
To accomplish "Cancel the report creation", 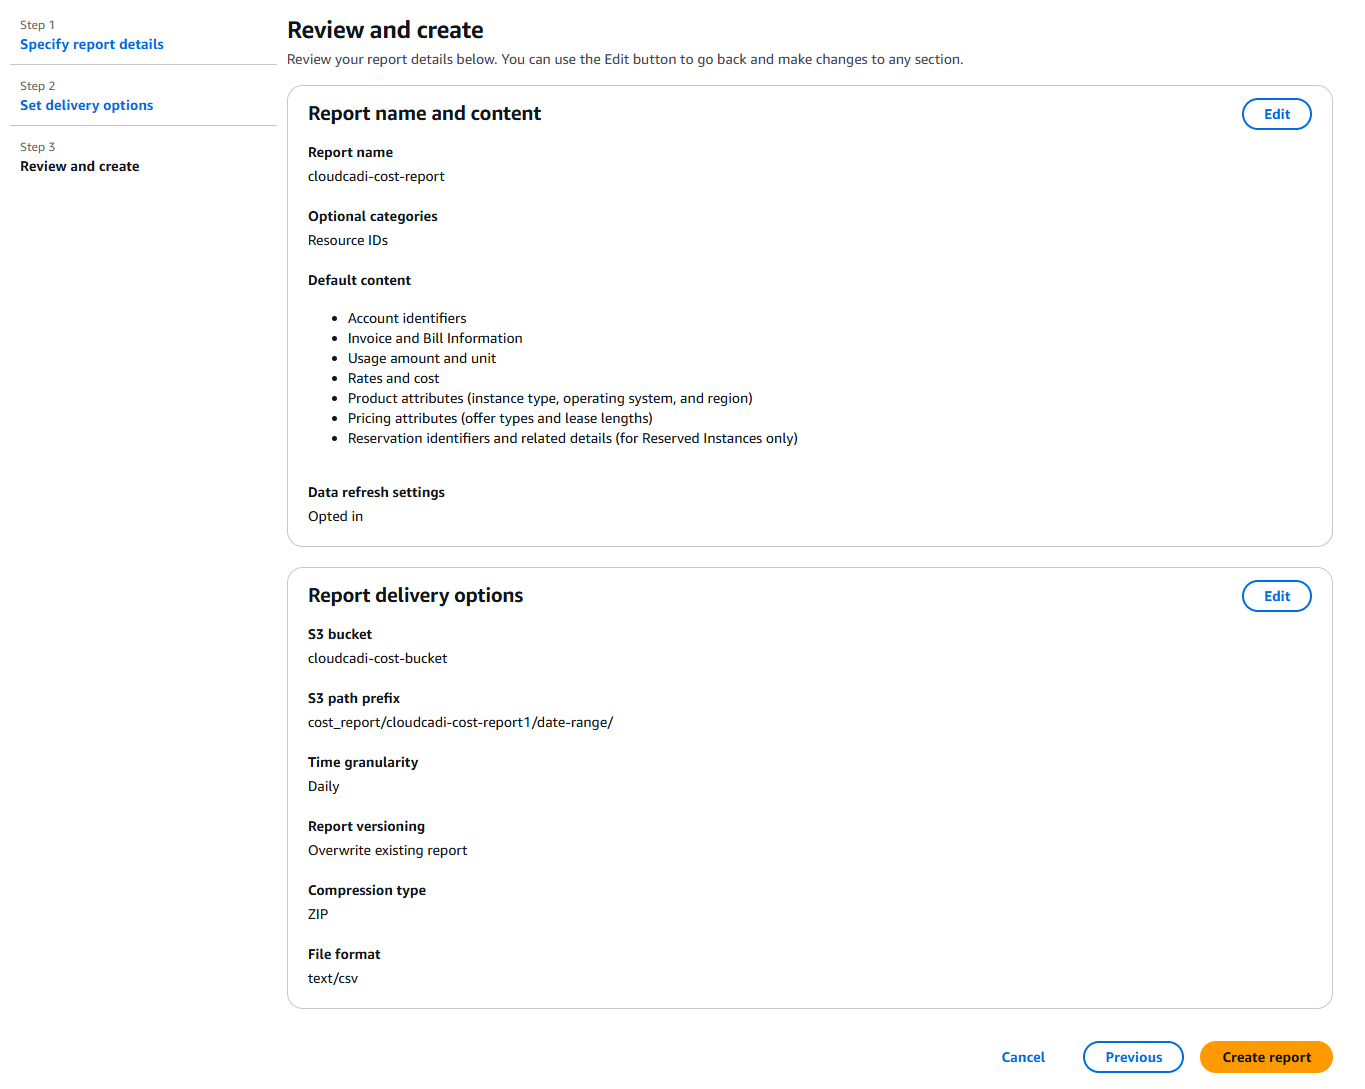I will point(1023,1057).
